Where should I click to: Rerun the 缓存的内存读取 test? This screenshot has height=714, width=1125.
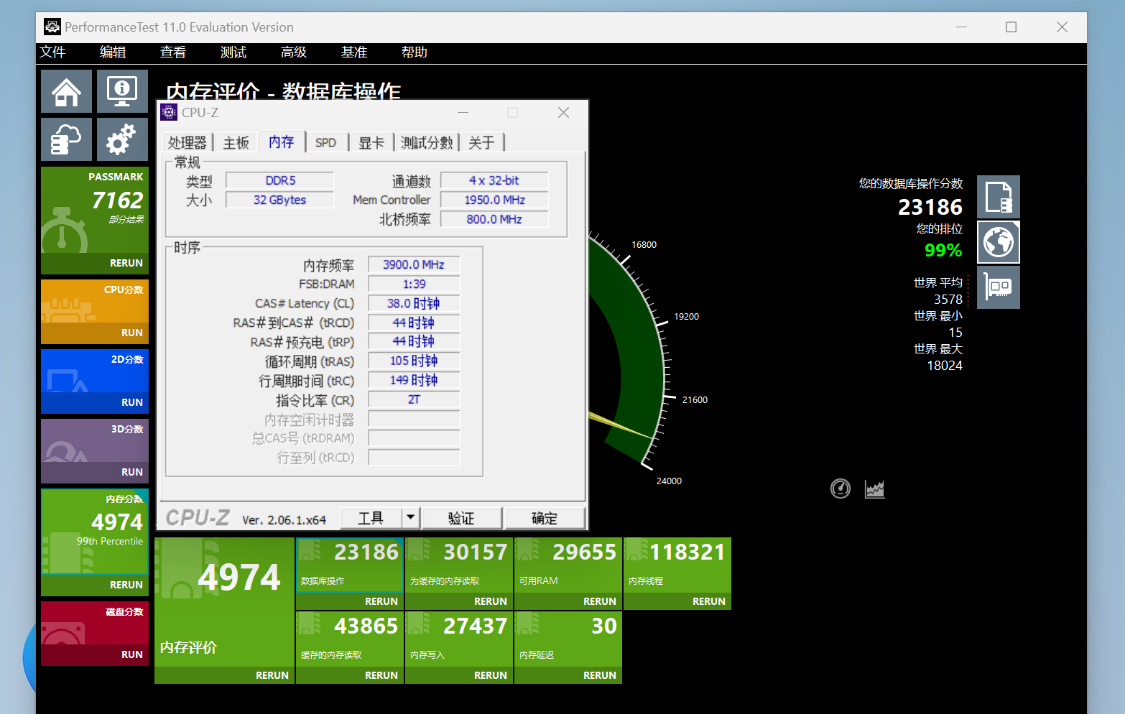pos(381,675)
